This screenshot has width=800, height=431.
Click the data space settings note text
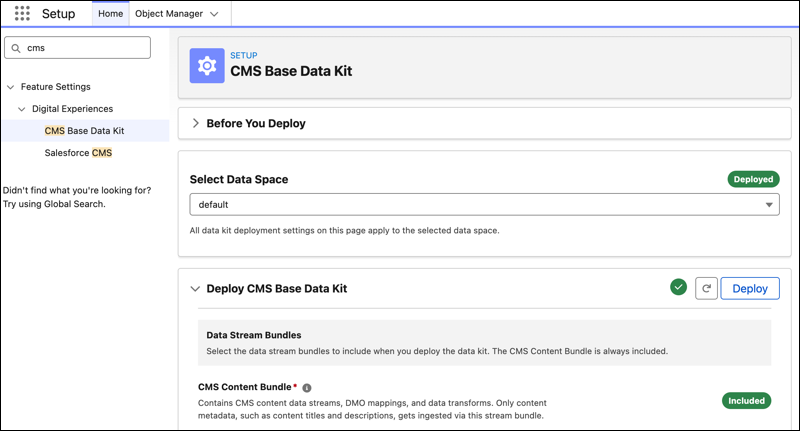(344, 231)
